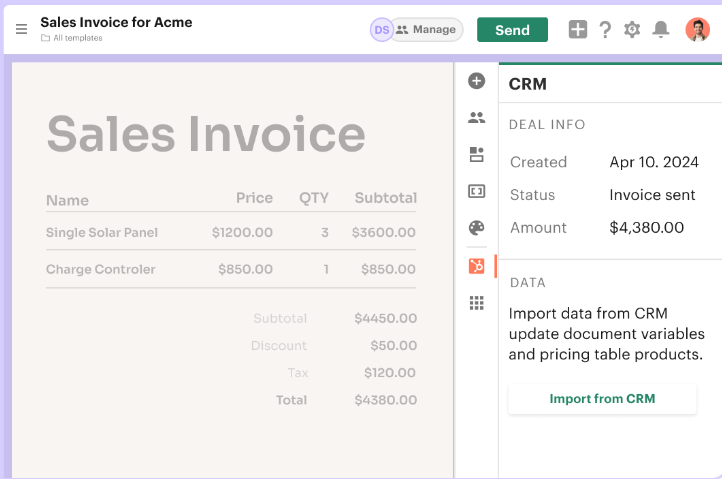Image resolution: width=722 pixels, height=479 pixels.
Task: Select the HubSpot CRM icon
Action: tap(477, 266)
